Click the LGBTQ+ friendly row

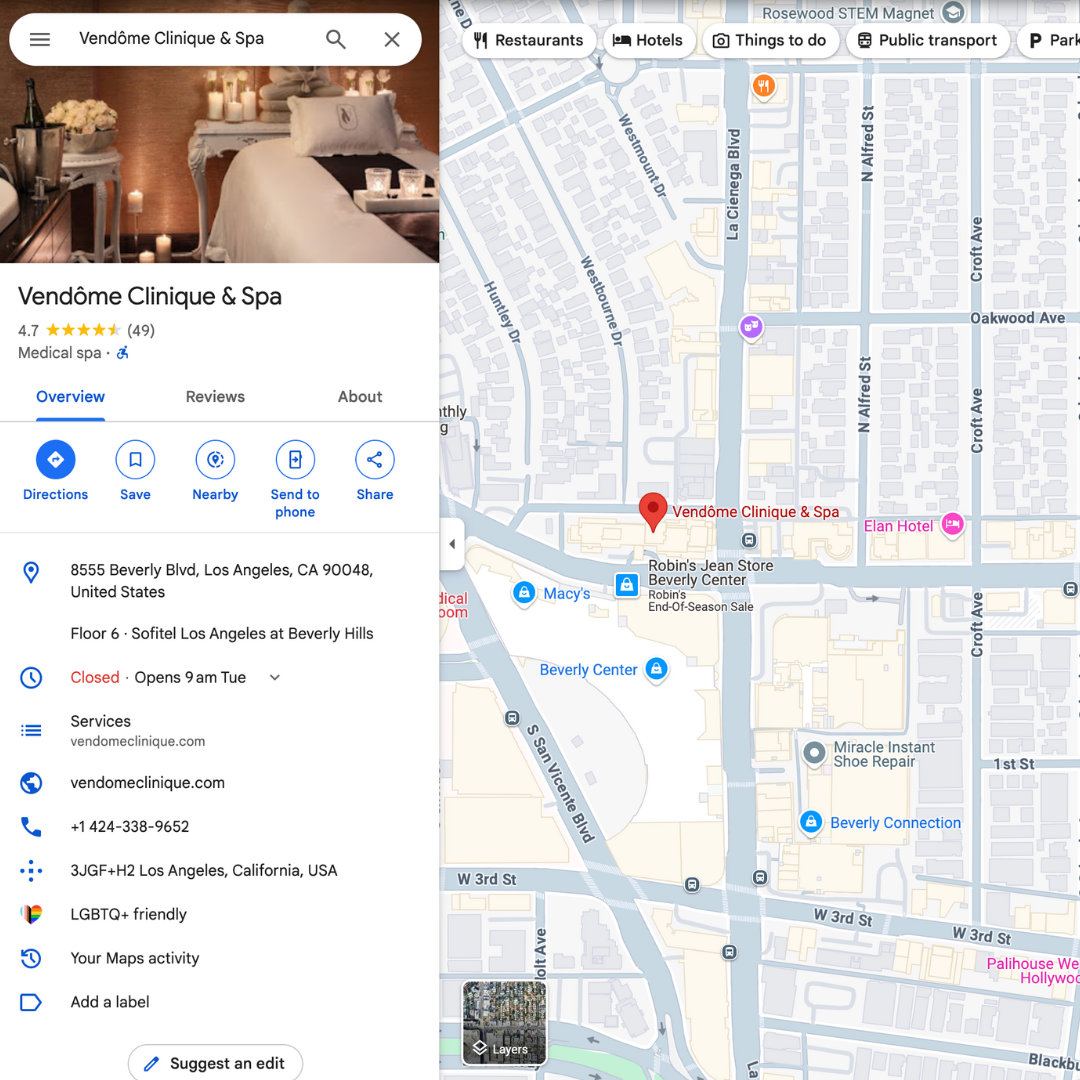click(x=219, y=915)
